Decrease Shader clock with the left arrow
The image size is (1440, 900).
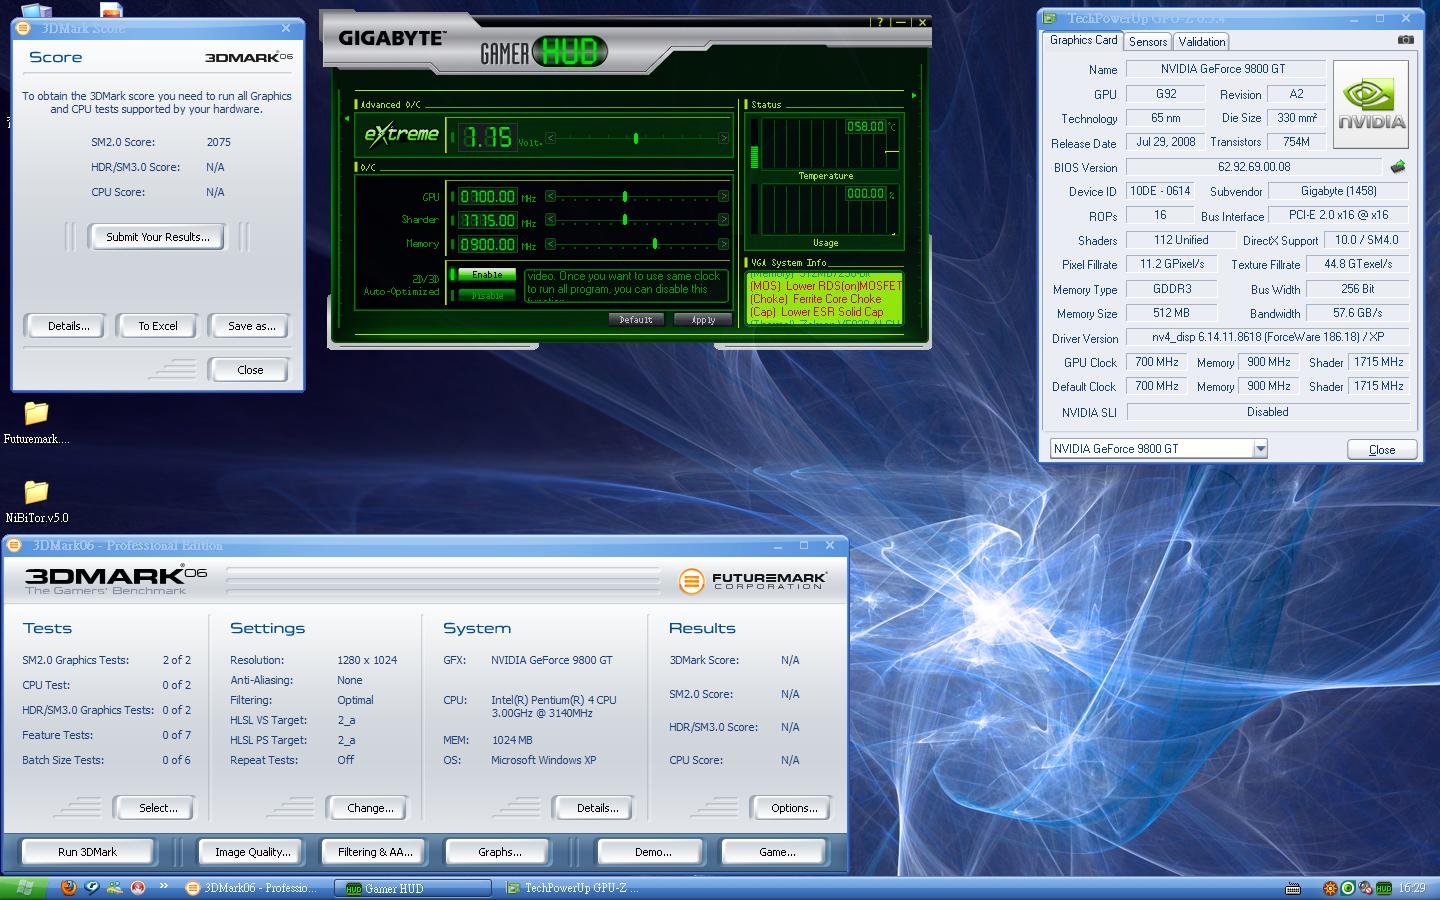tap(550, 219)
